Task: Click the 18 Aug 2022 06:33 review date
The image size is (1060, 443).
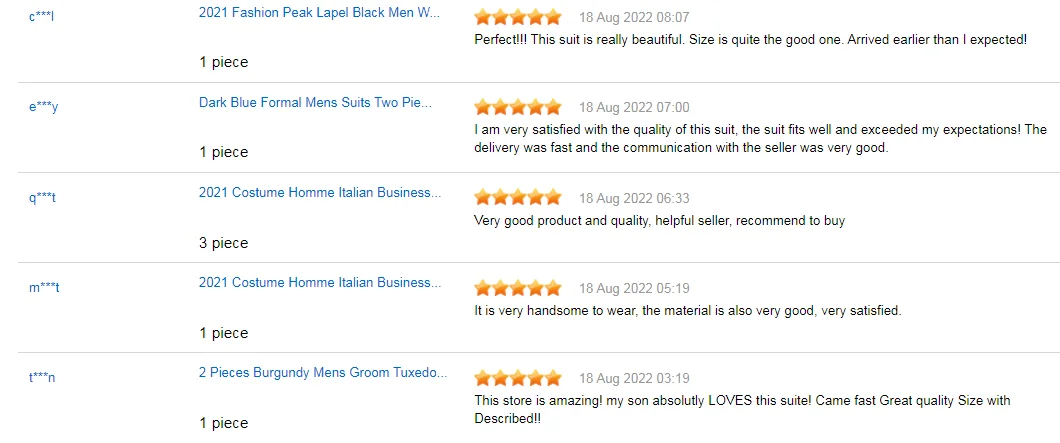Action: click(x=634, y=198)
